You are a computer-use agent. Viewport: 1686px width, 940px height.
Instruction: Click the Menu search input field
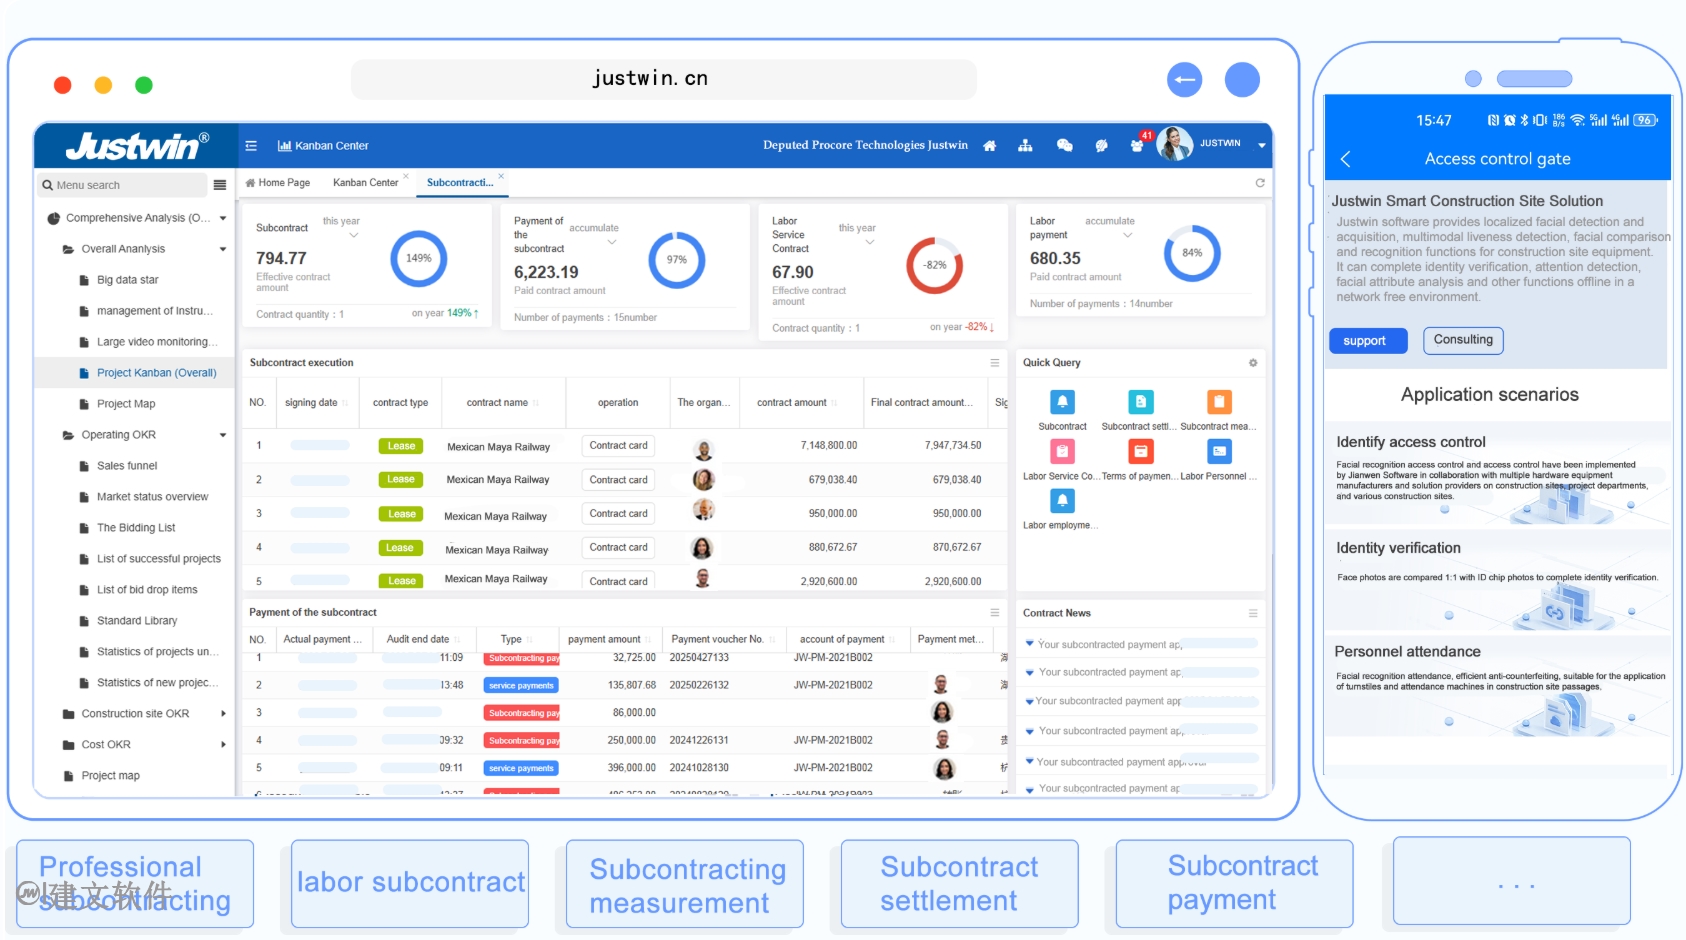pos(125,185)
